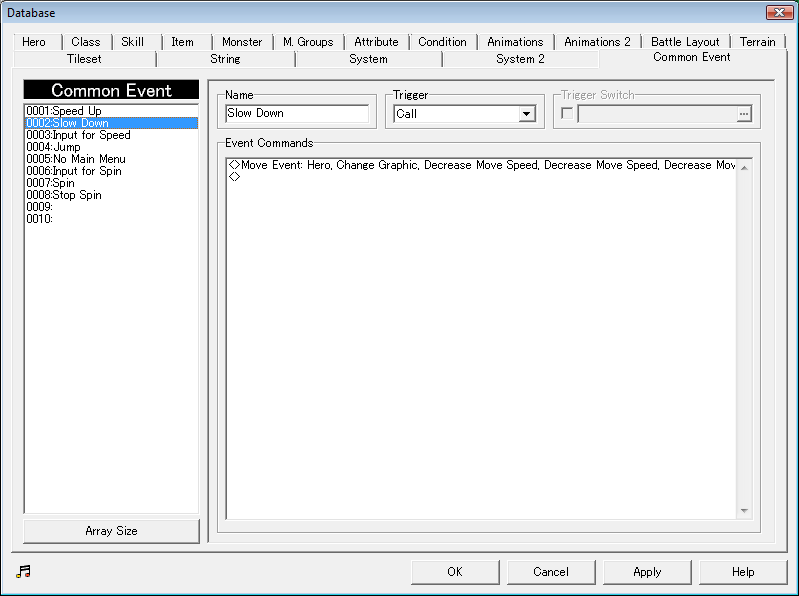
Task: Select the System 2 tab
Action: (520, 59)
